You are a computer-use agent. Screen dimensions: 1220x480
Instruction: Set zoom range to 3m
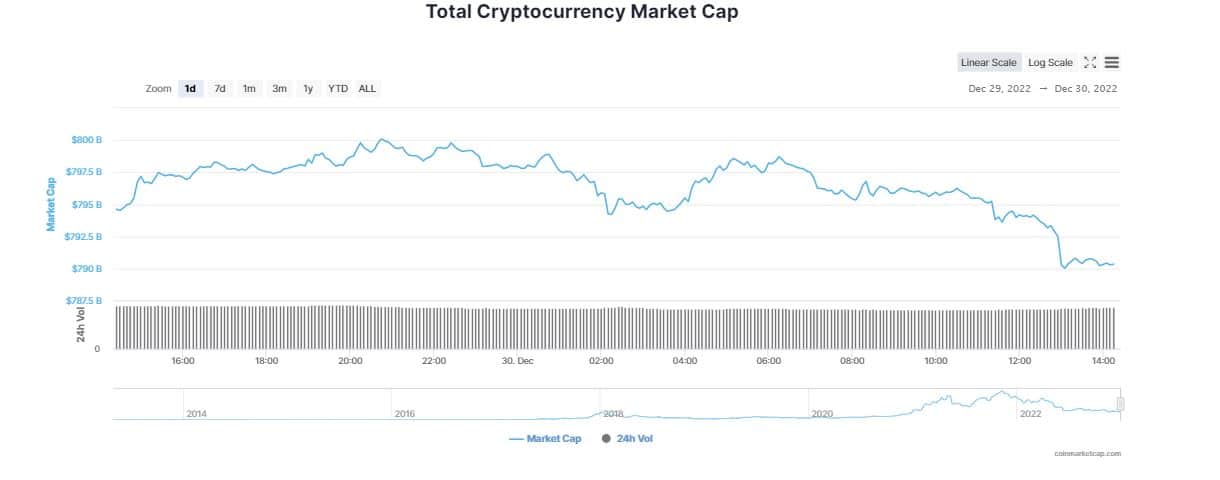279,88
